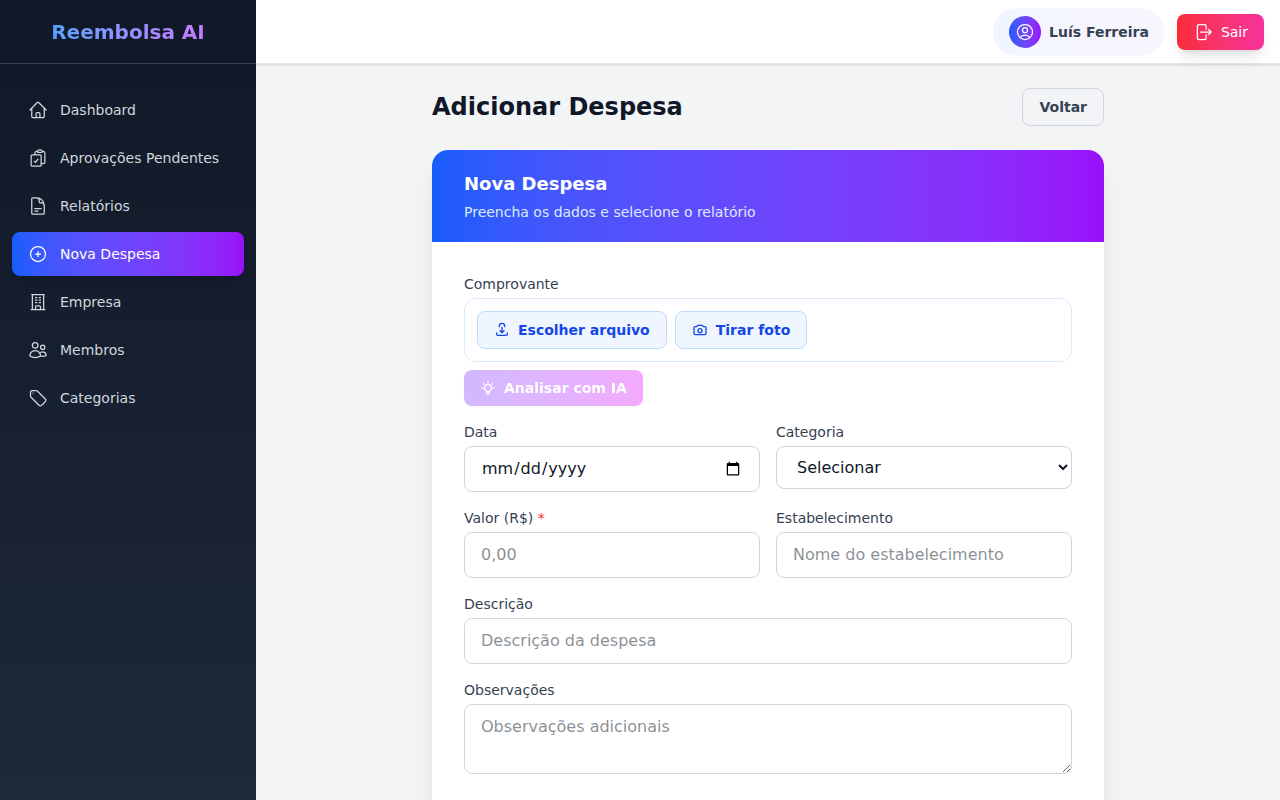Go to Membros in sidebar
The image size is (1280, 800).
(92, 350)
